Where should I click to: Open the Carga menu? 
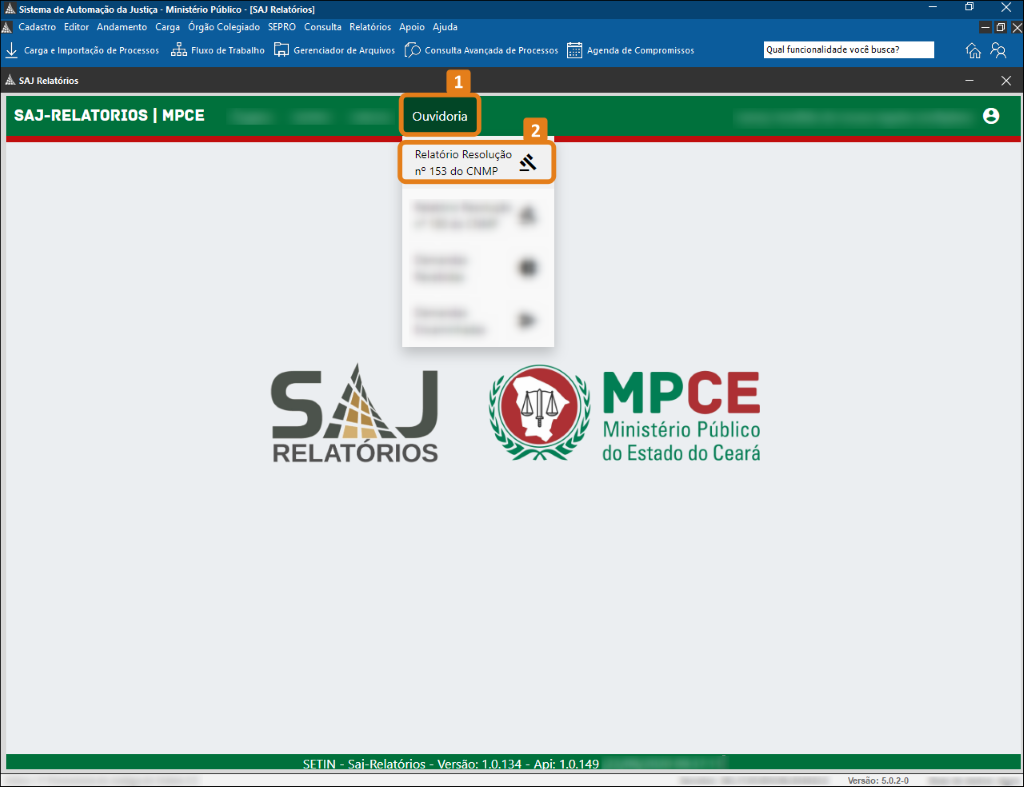[167, 27]
